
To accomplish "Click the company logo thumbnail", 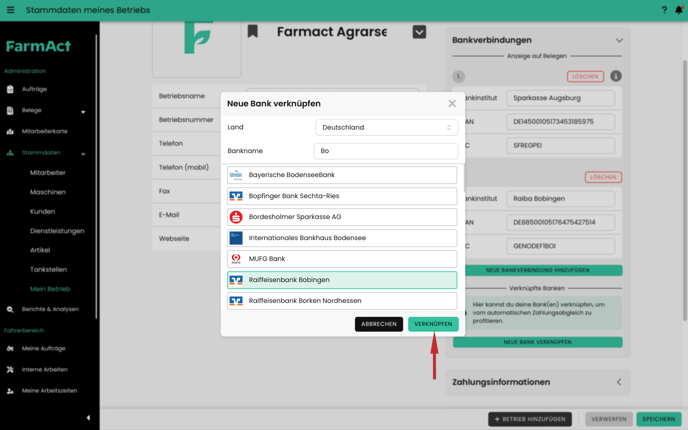I will [197, 49].
